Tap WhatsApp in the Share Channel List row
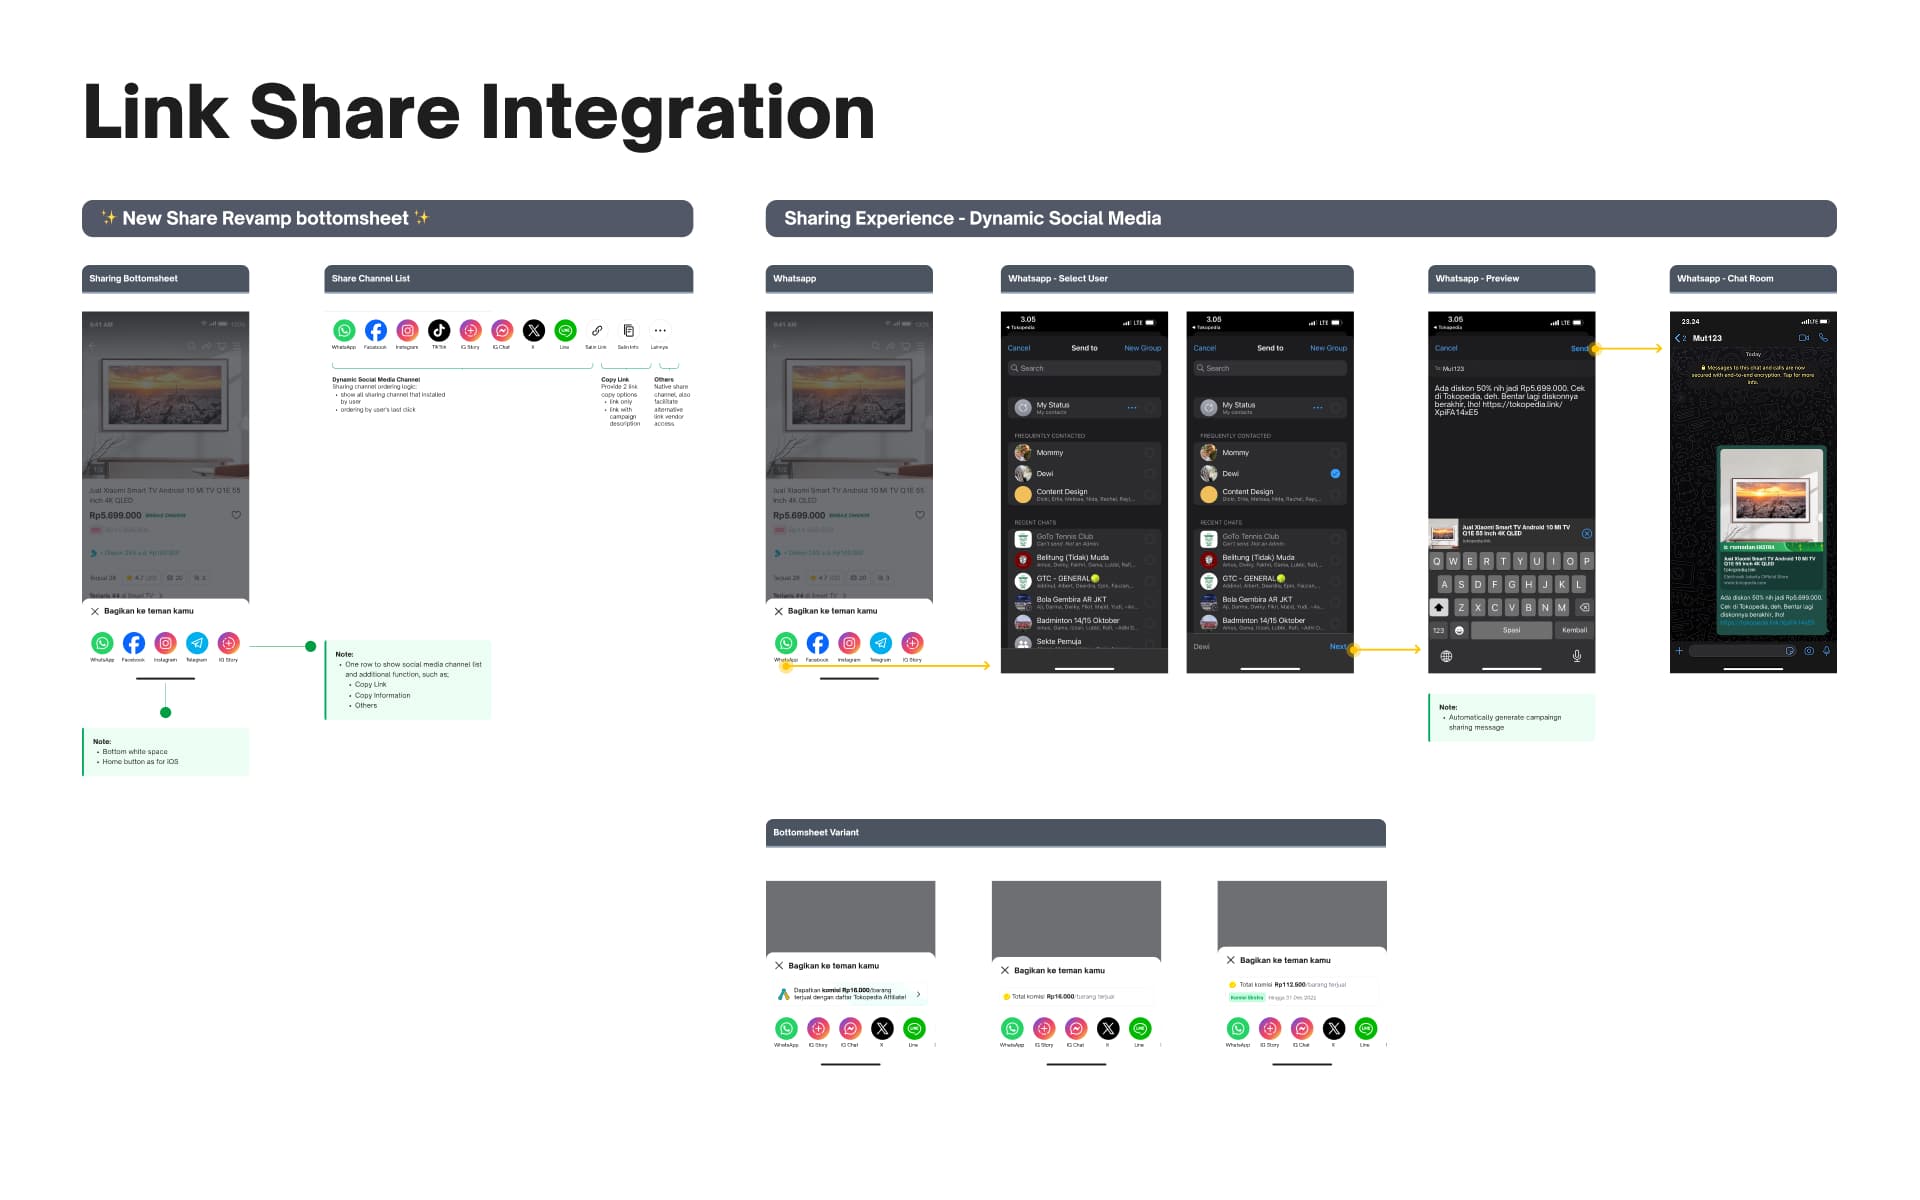Image resolution: width=1920 pixels, height=1200 pixels. coord(344,331)
